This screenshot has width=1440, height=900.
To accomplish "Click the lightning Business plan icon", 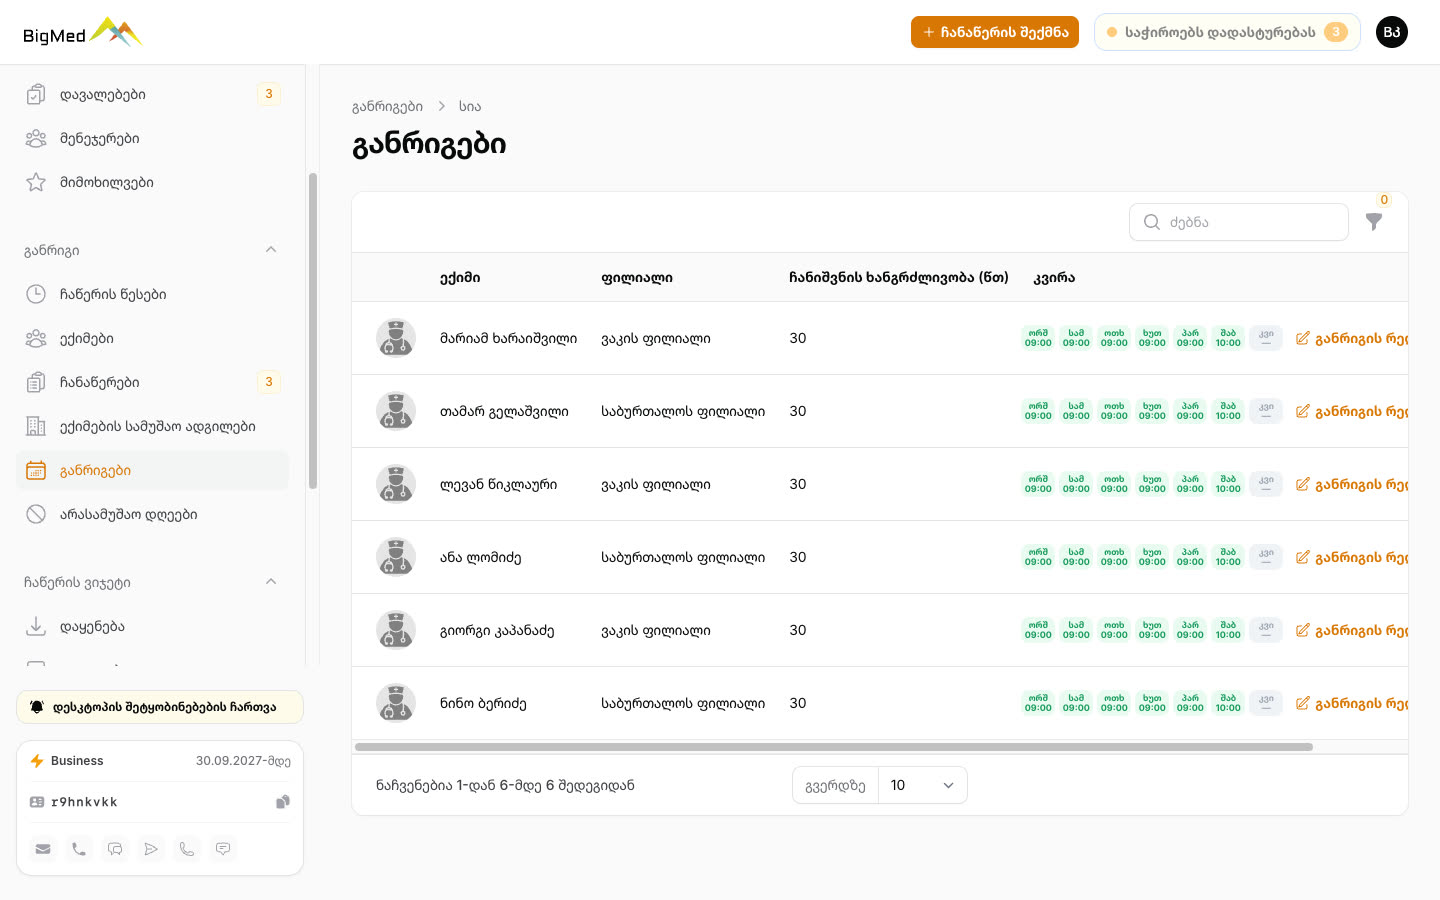I will pyautogui.click(x=37, y=761).
